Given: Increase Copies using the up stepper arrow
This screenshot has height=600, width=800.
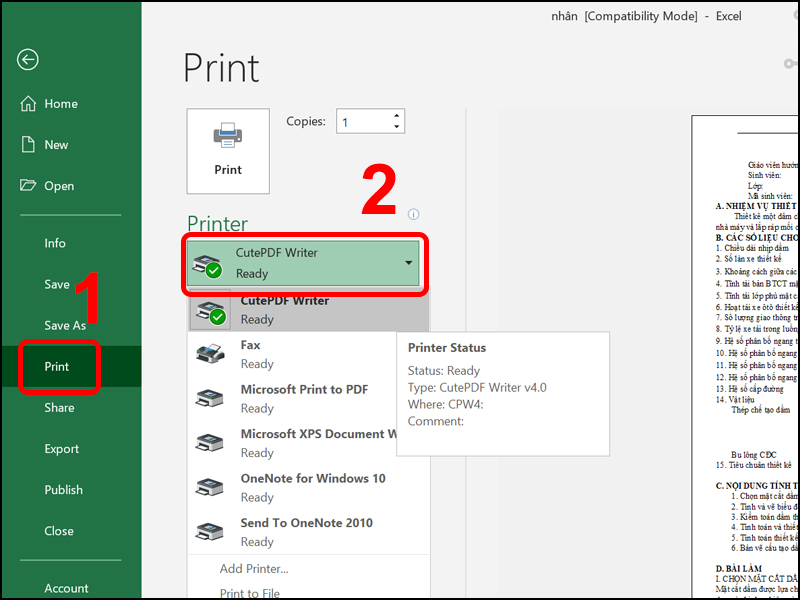Looking at the screenshot, I should (x=396, y=114).
